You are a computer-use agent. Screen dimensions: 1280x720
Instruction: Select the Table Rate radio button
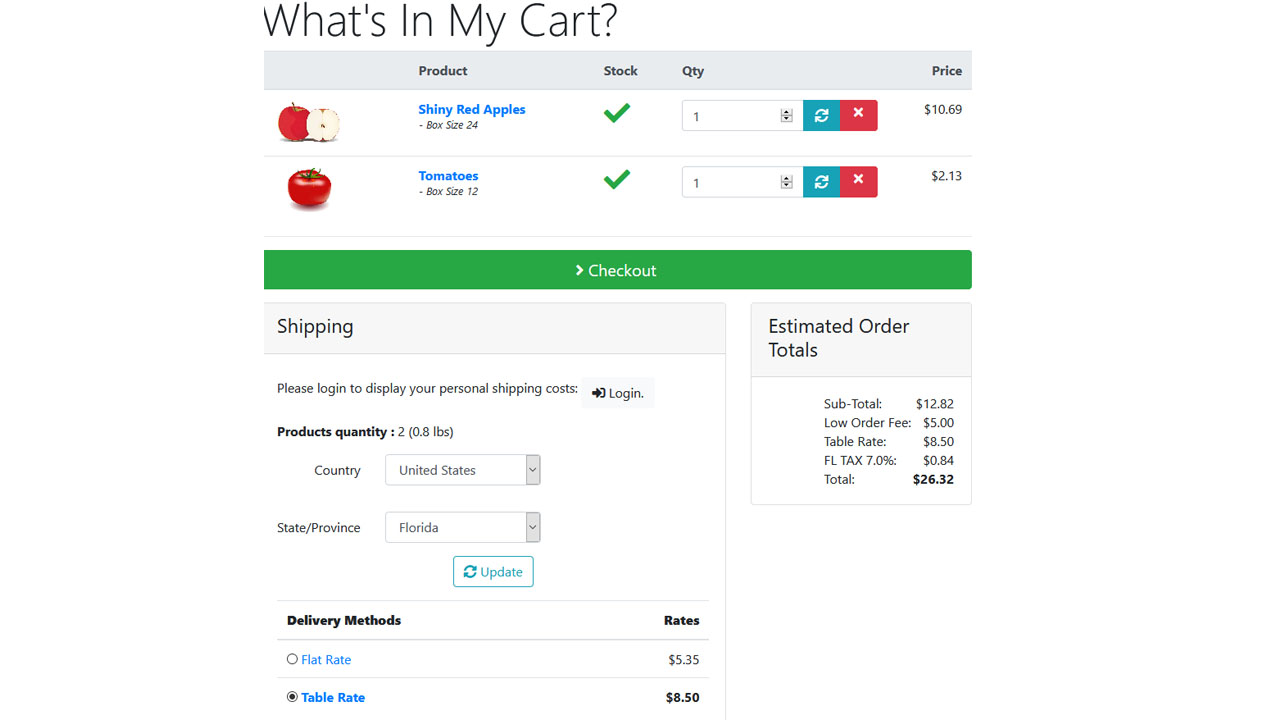292,697
